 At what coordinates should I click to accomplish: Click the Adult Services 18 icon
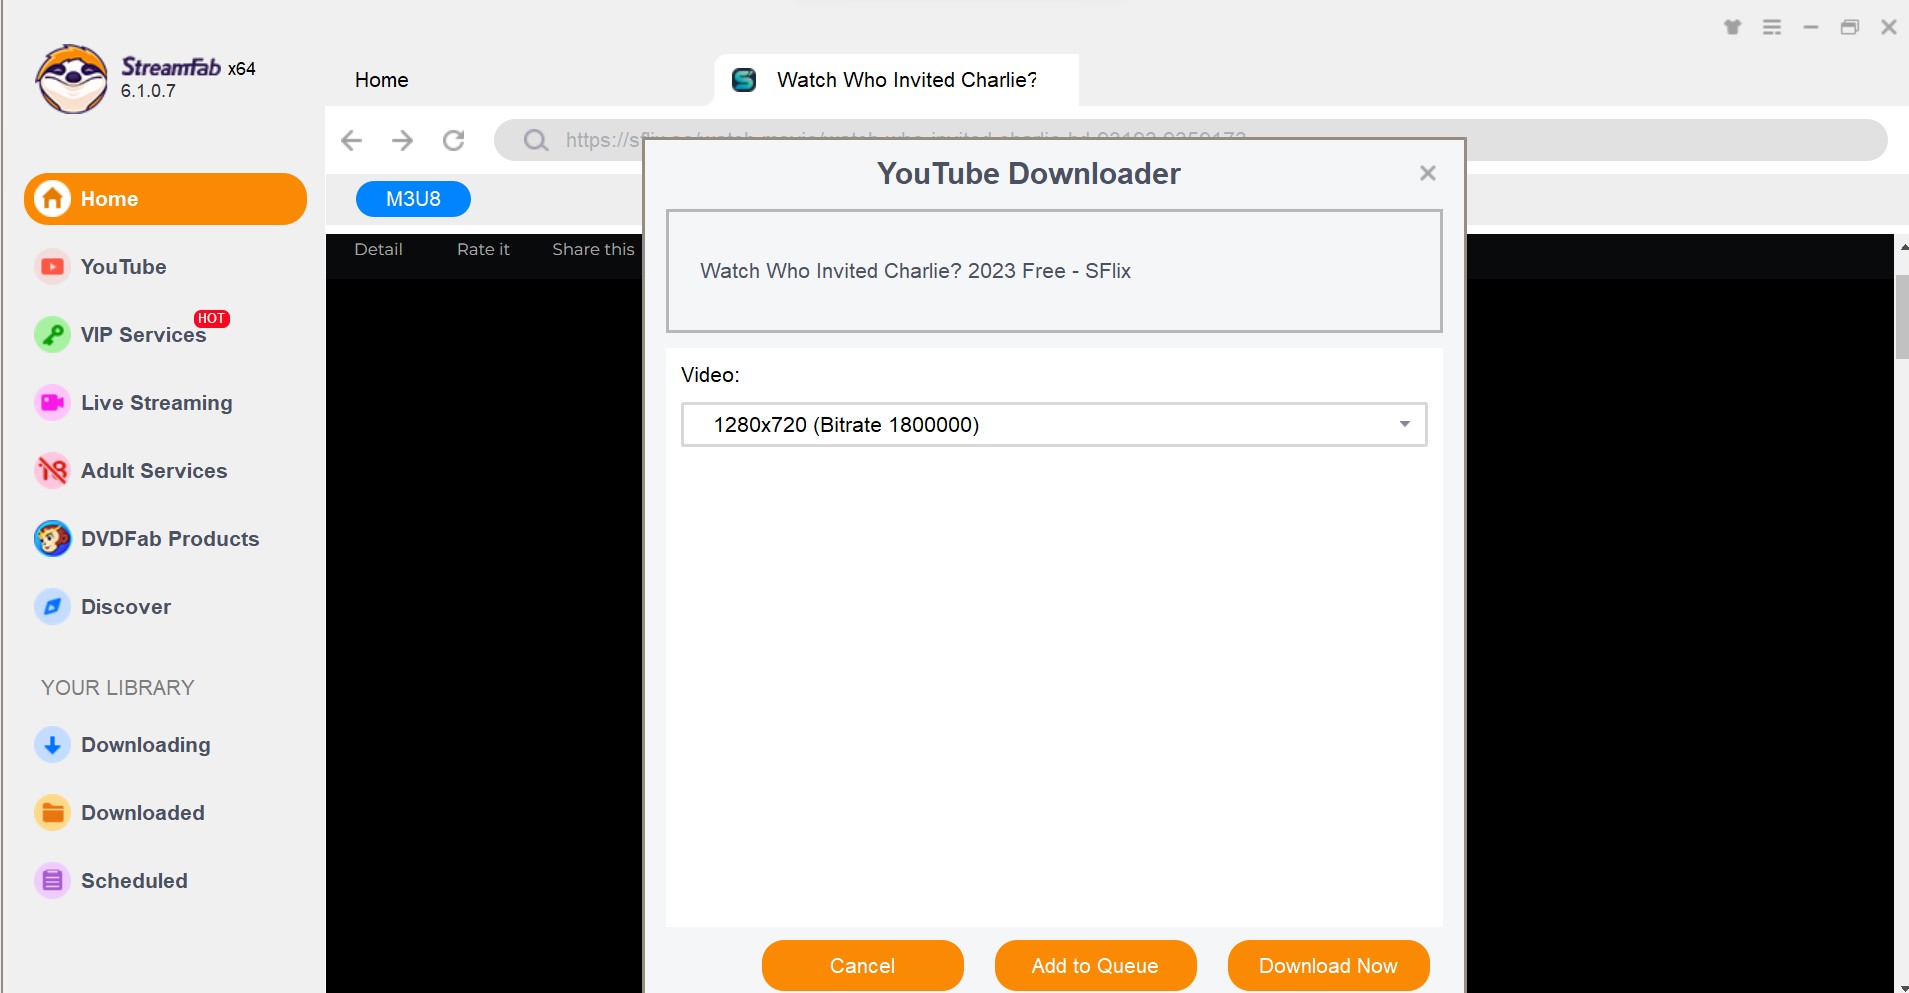tap(52, 471)
